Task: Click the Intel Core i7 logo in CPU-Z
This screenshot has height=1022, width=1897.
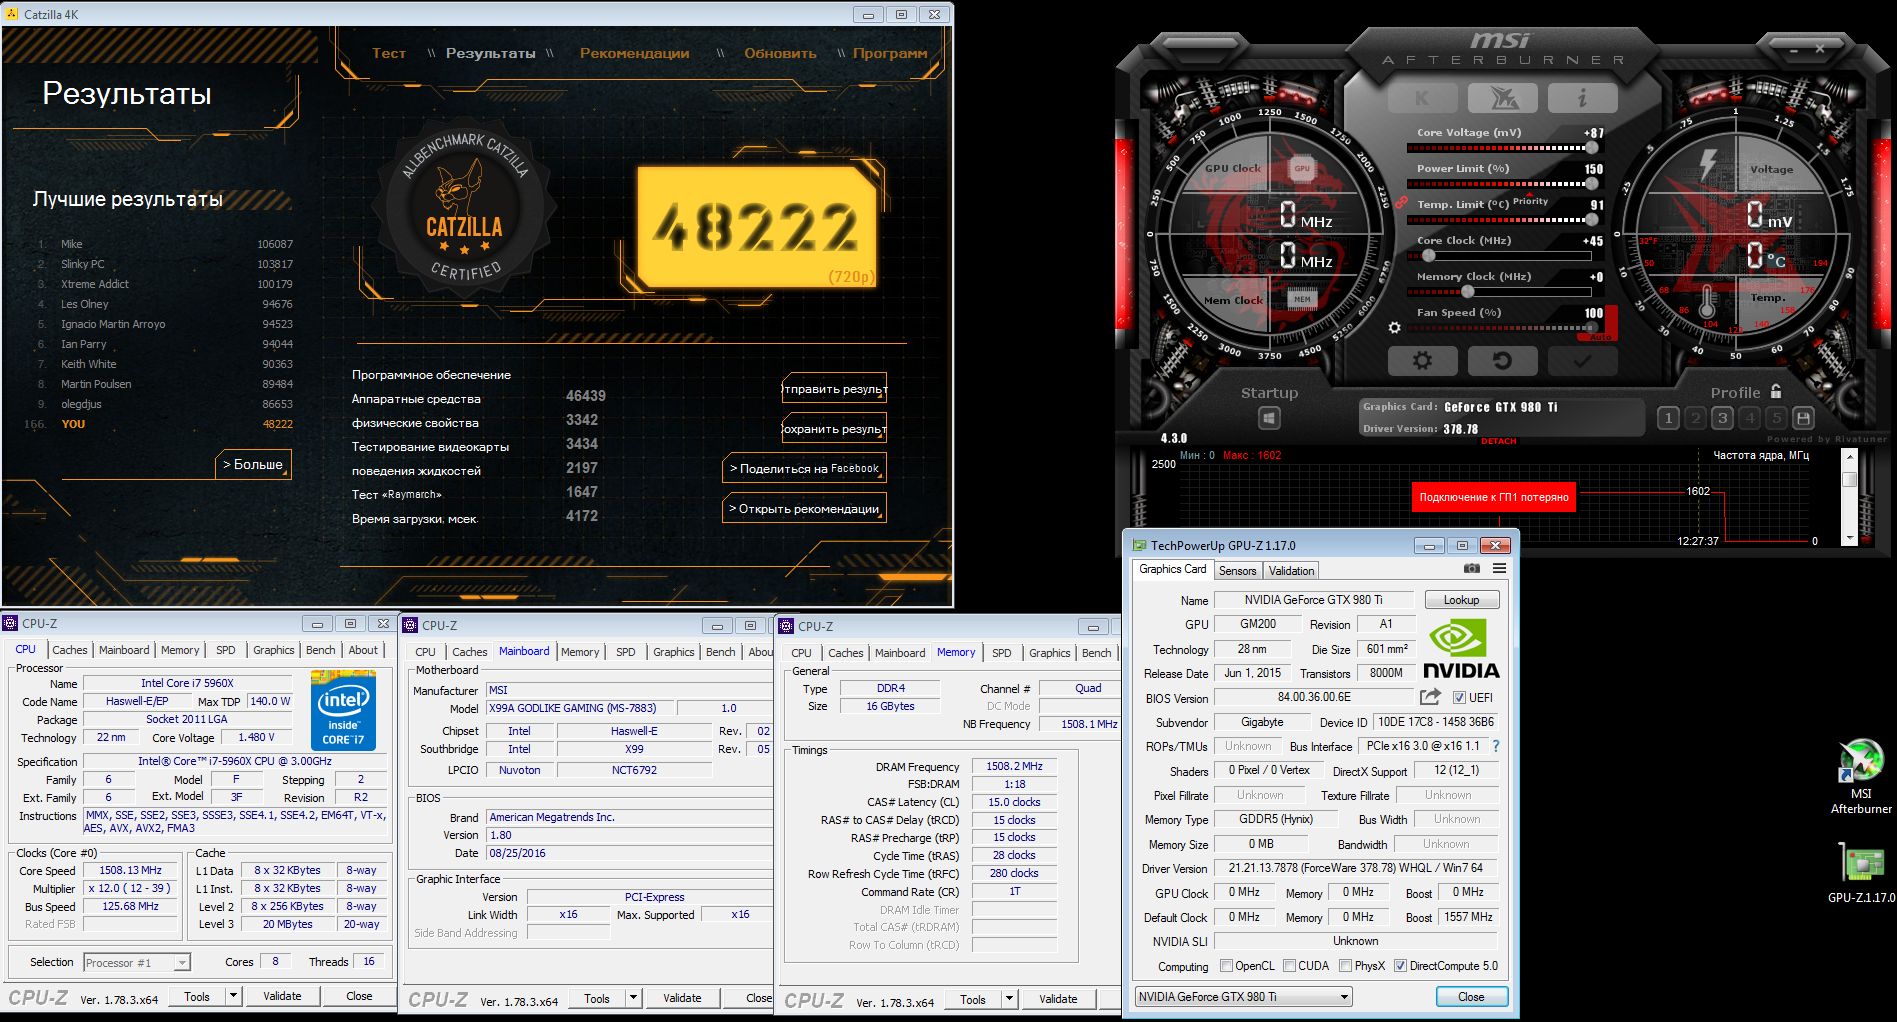Action: (x=343, y=711)
